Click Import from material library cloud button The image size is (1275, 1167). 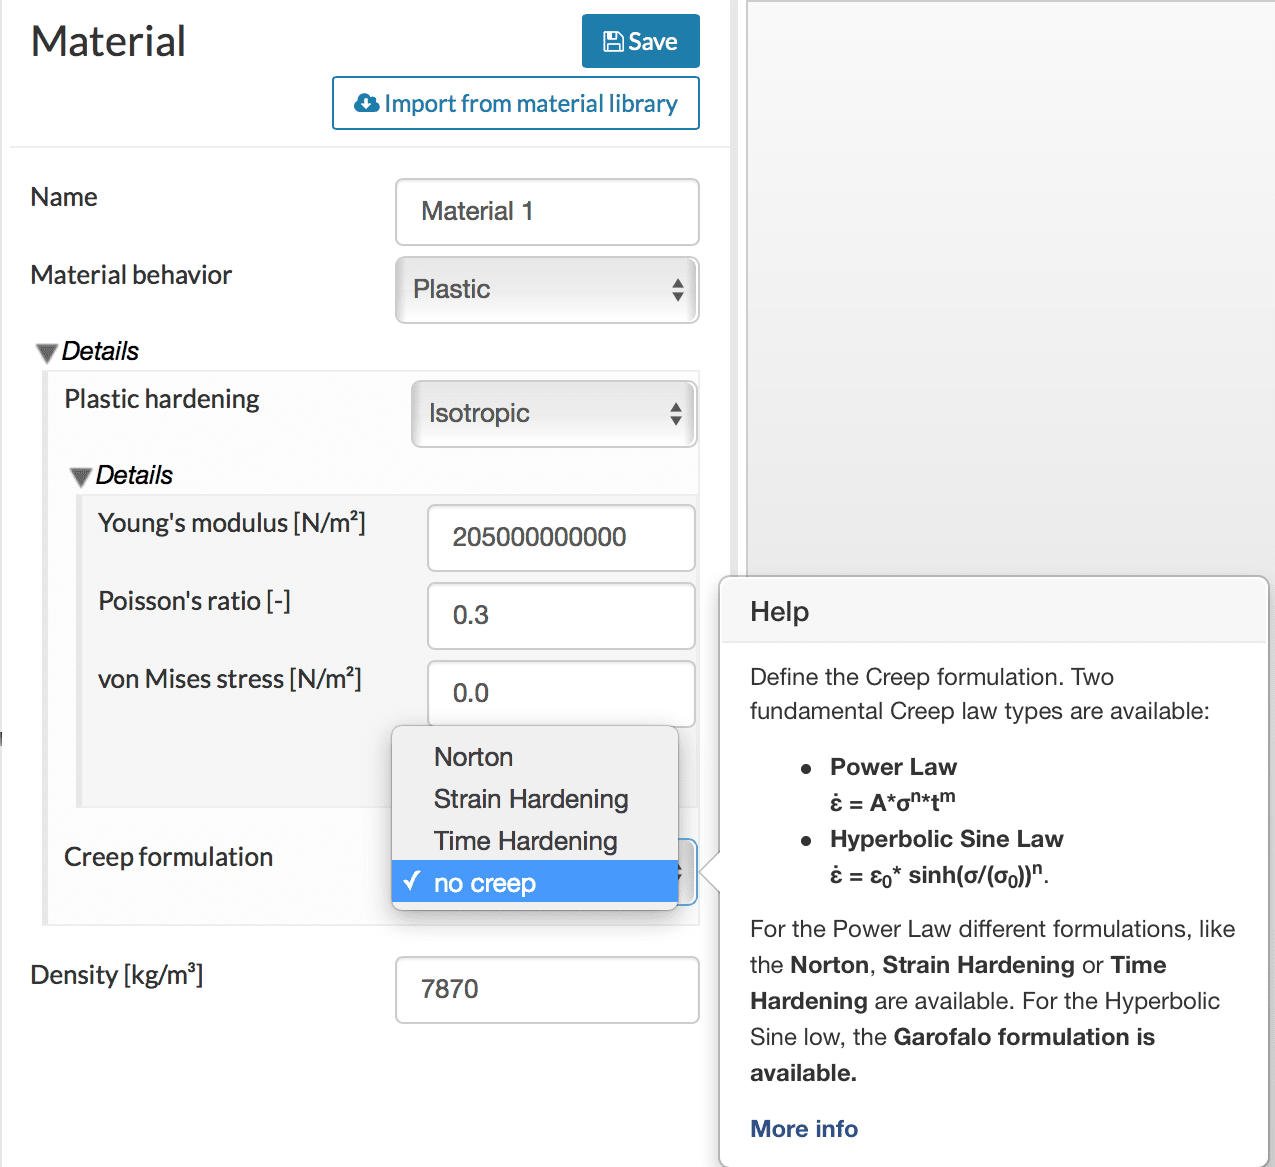pyautogui.click(x=515, y=104)
